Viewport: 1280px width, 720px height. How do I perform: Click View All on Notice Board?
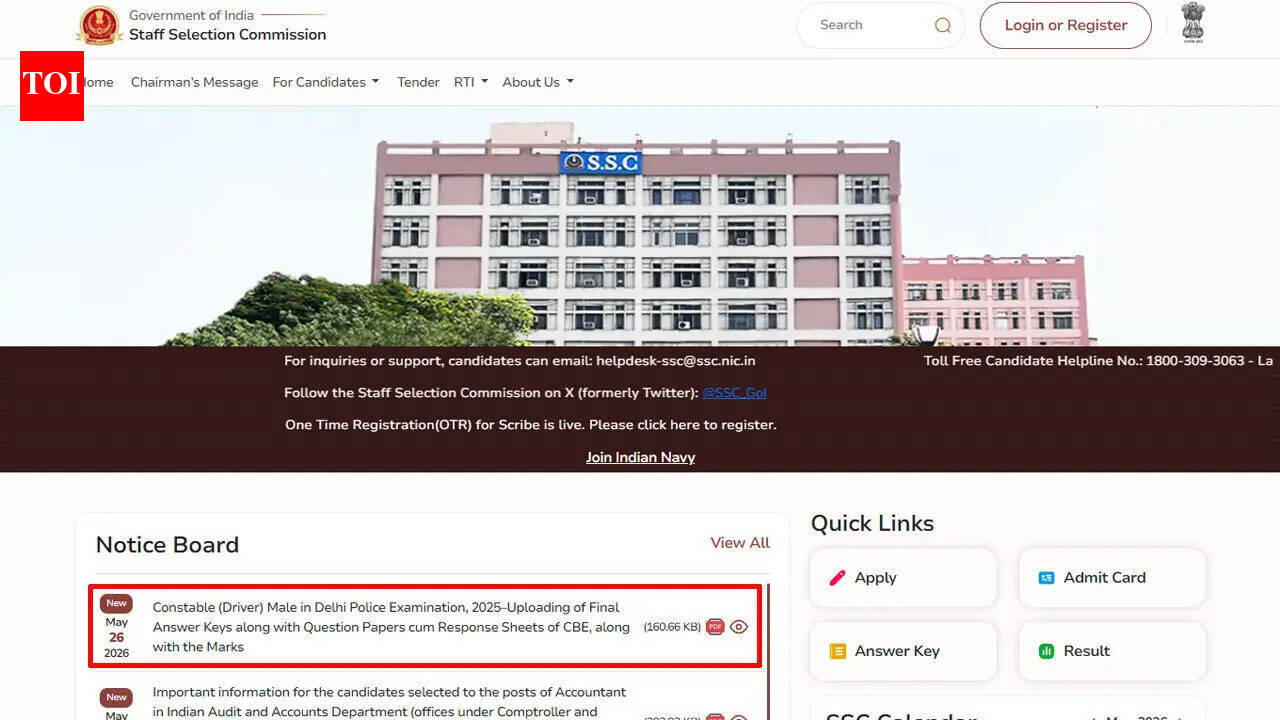[x=740, y=543]
